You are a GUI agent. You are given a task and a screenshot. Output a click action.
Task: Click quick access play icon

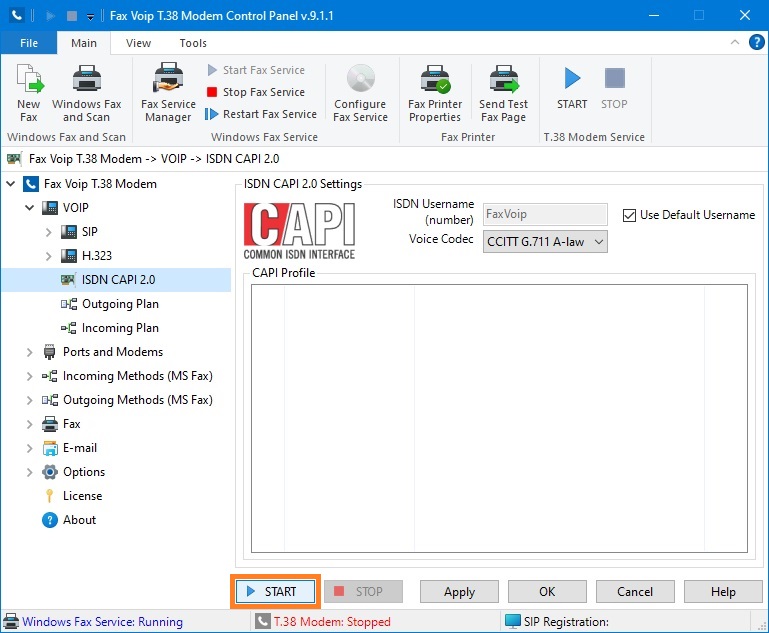(x=50, y=16)
